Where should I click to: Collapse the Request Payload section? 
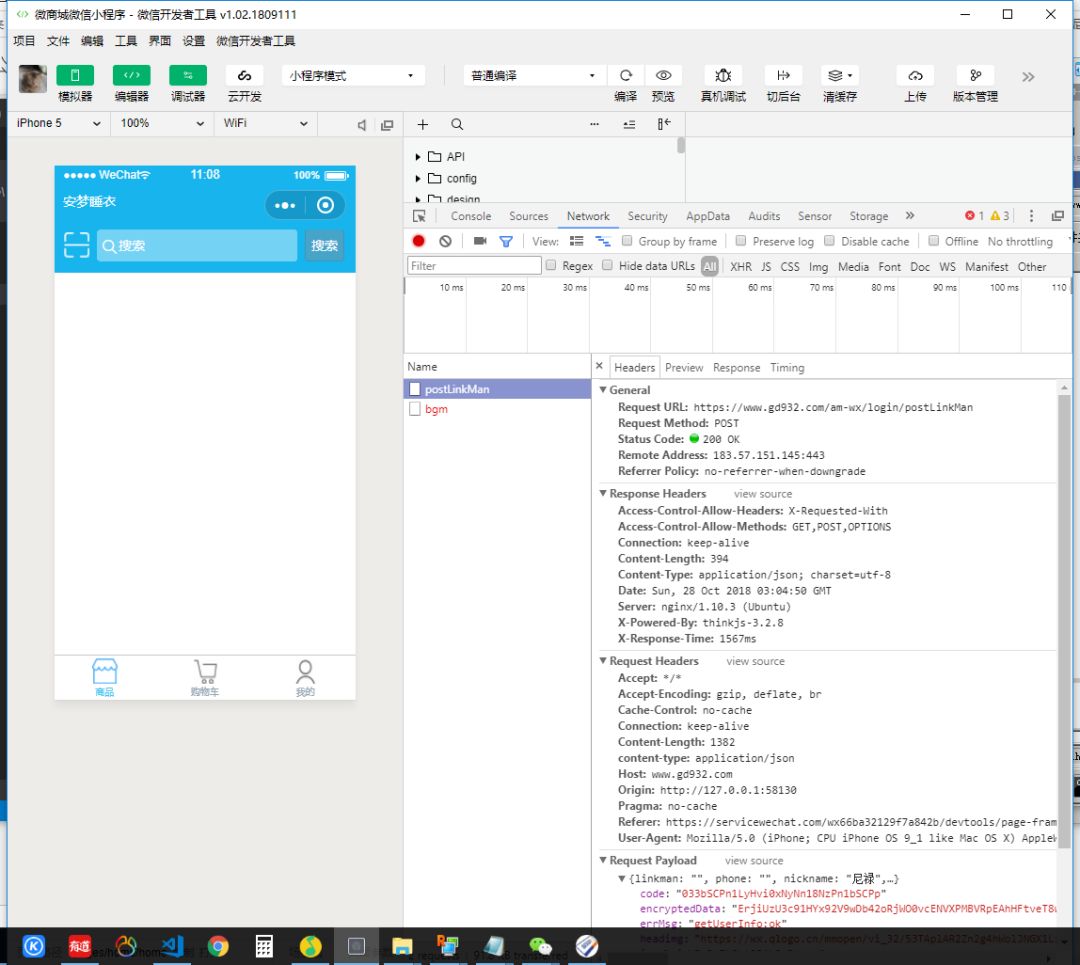pyautogui.click(x=603, y=860)
